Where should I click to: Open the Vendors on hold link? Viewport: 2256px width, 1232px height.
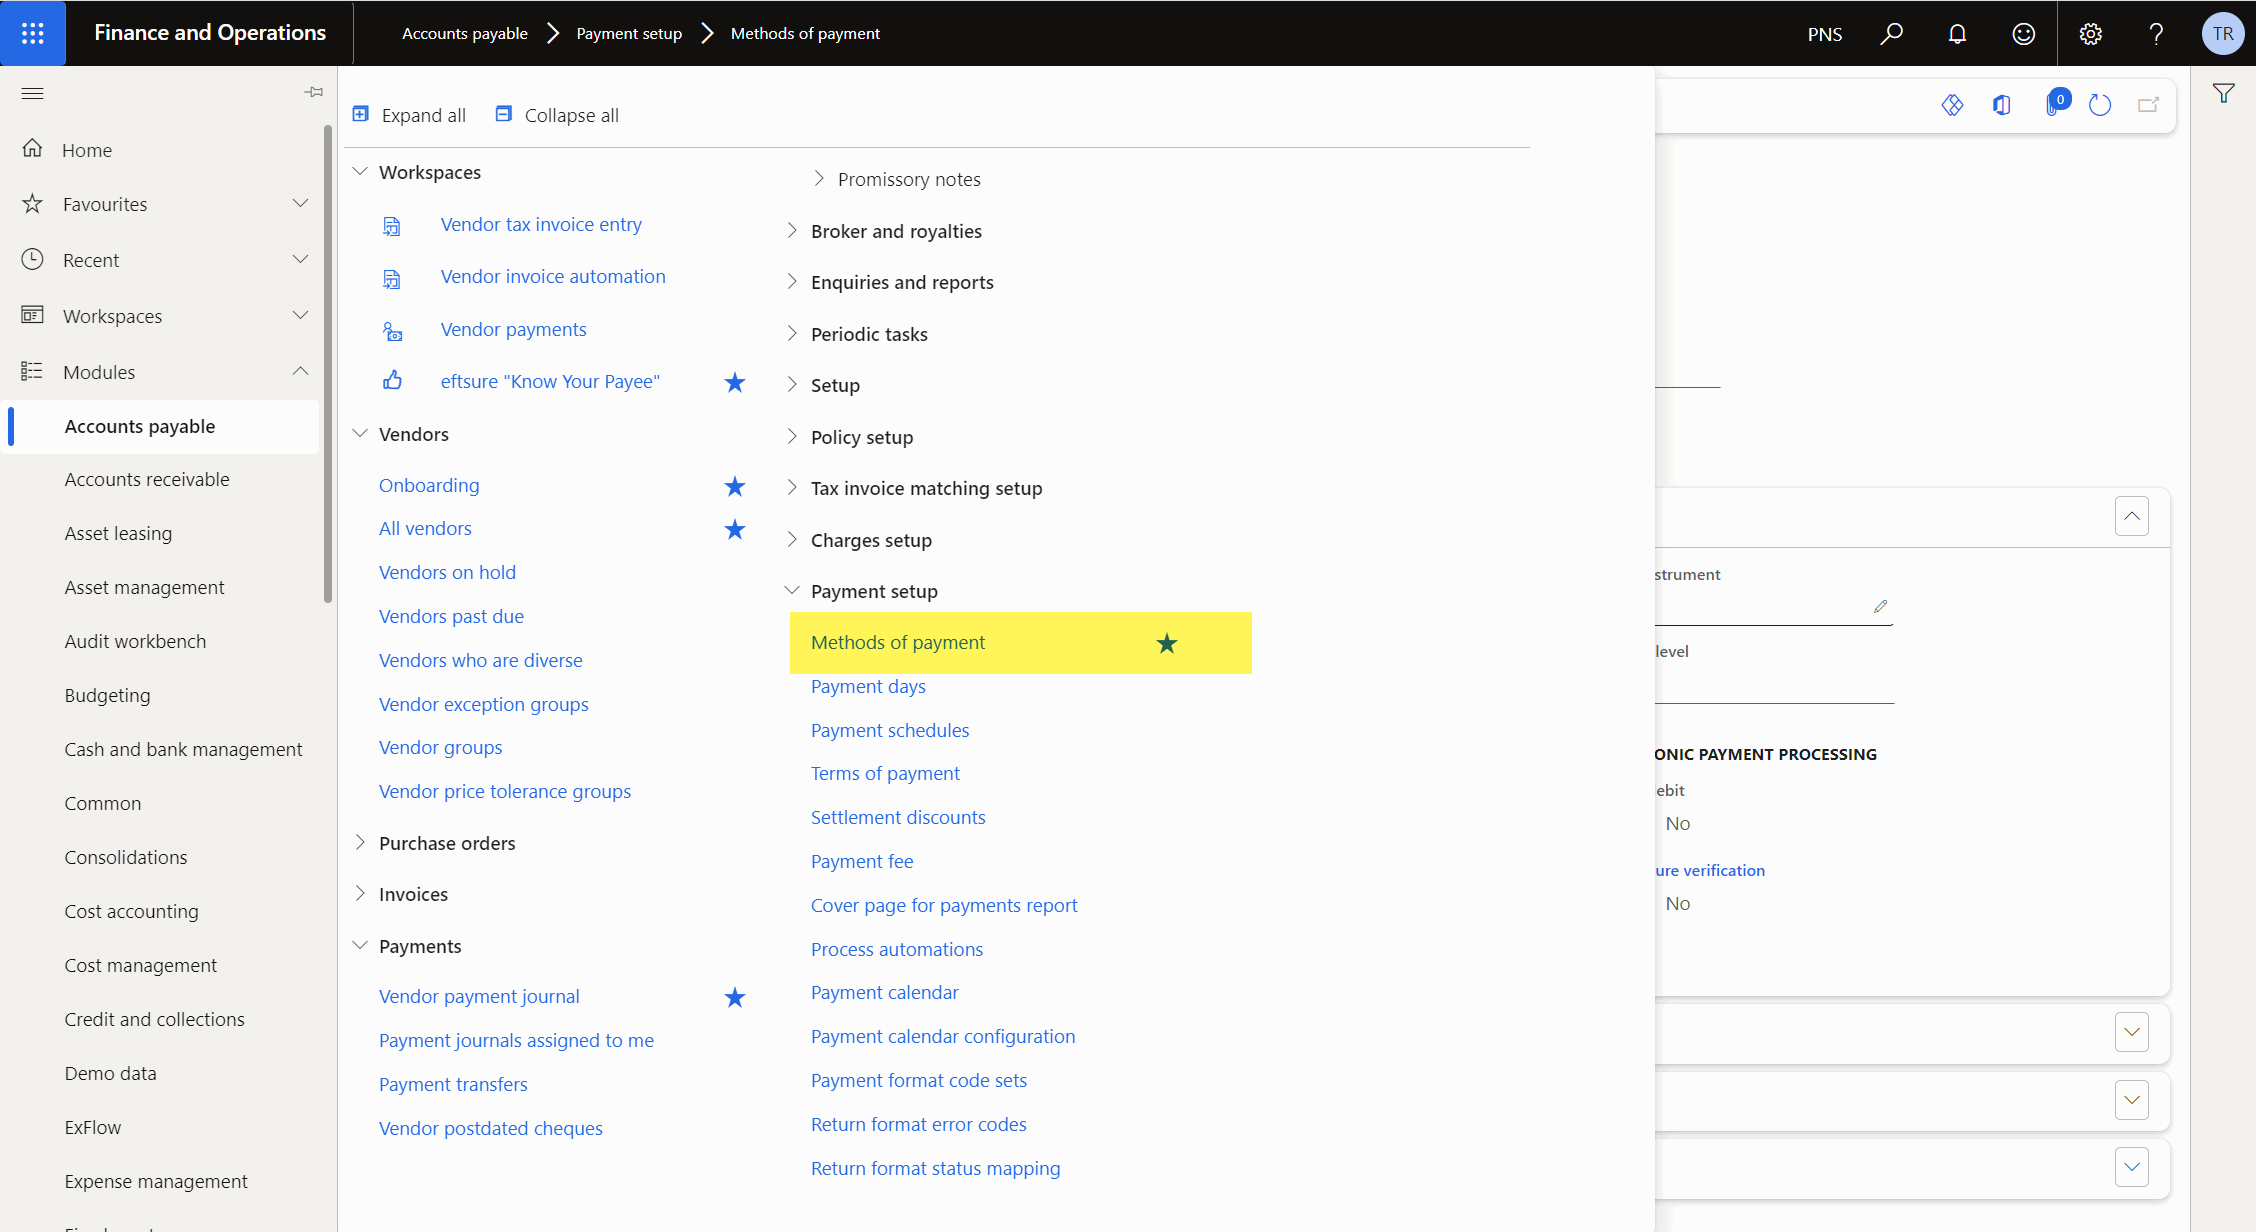(x=447, y=572)
